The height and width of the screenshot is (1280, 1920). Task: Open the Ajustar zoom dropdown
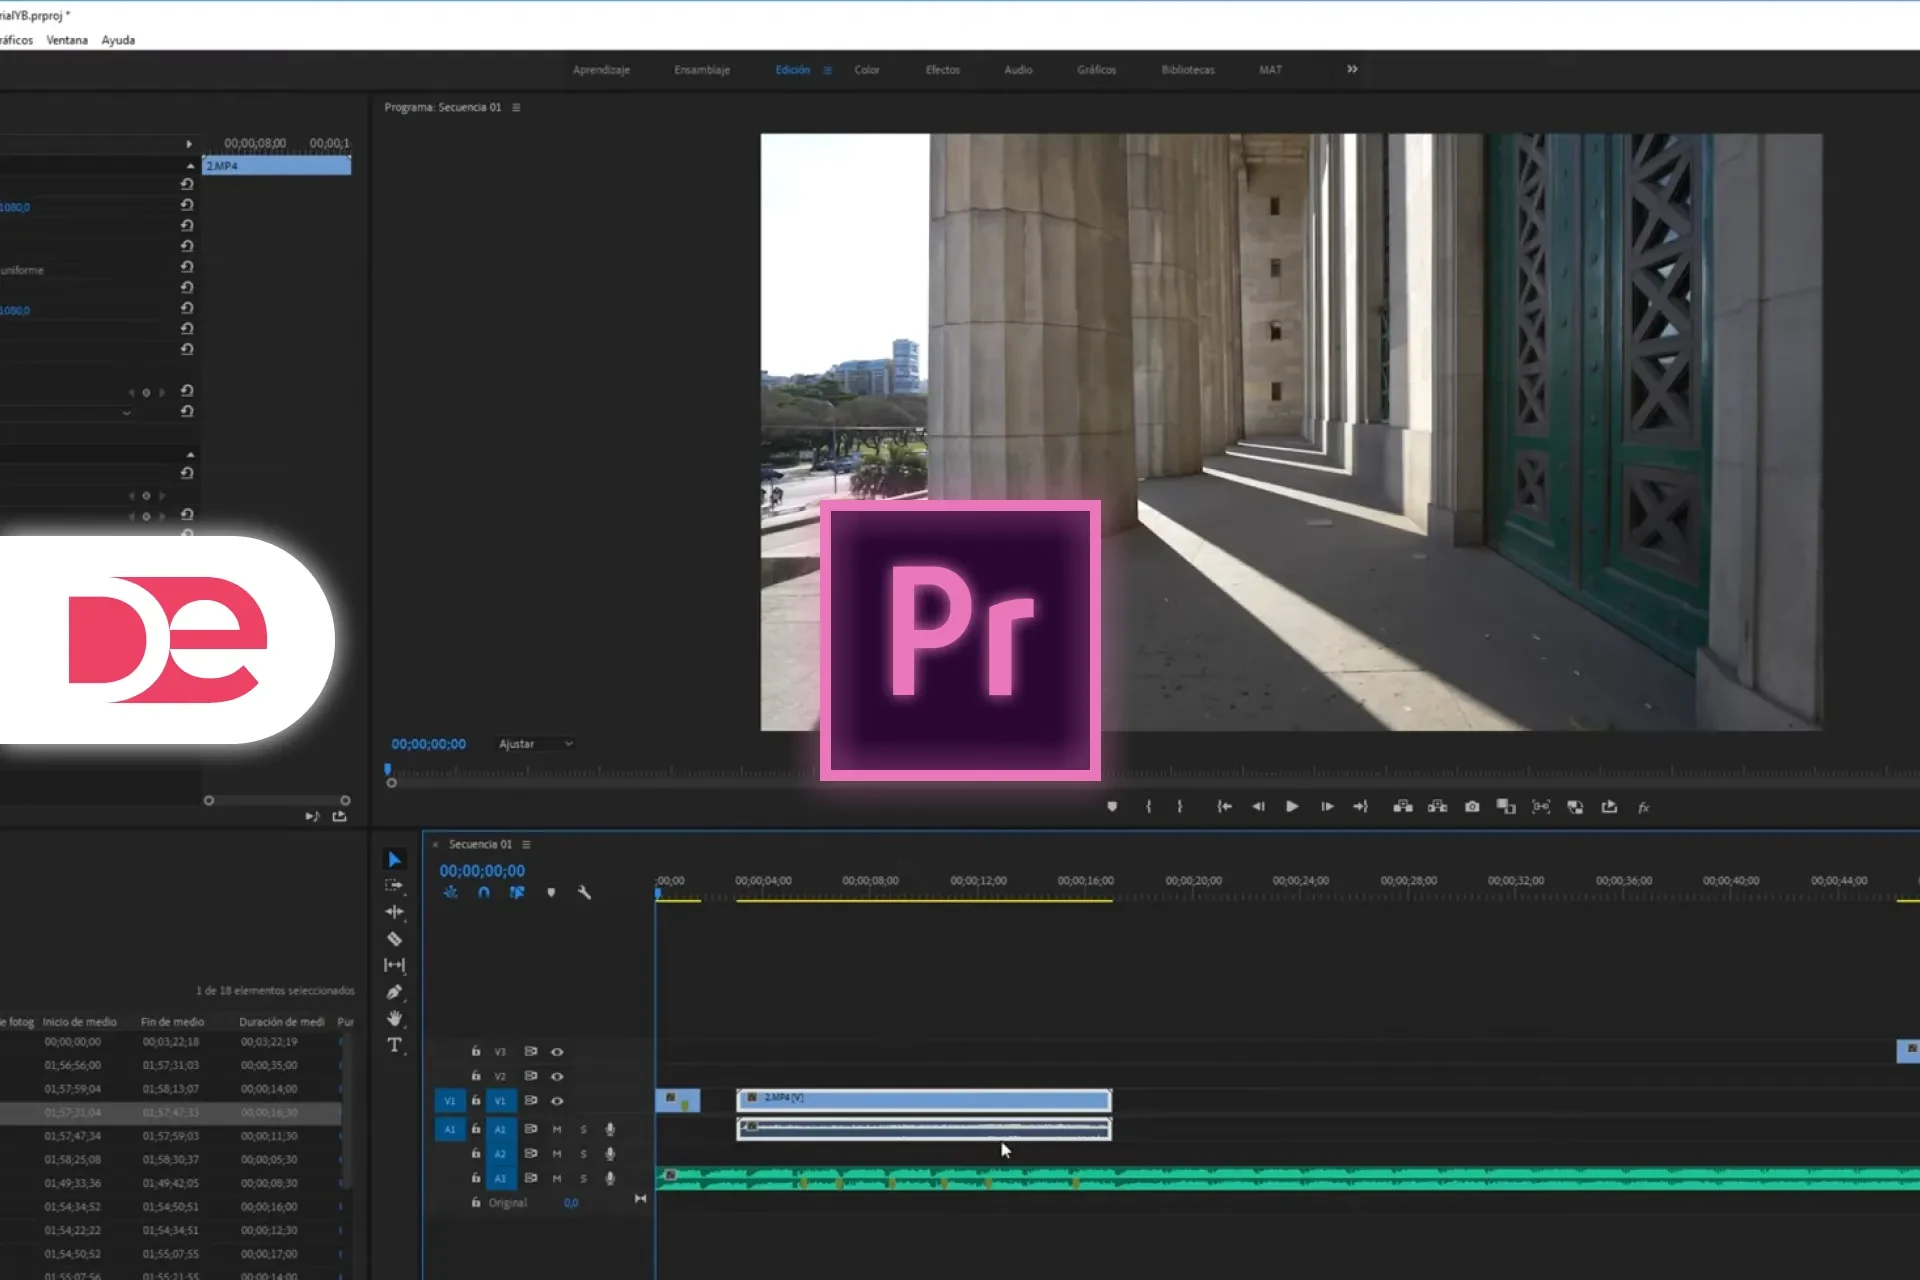[x=536, y=744]
